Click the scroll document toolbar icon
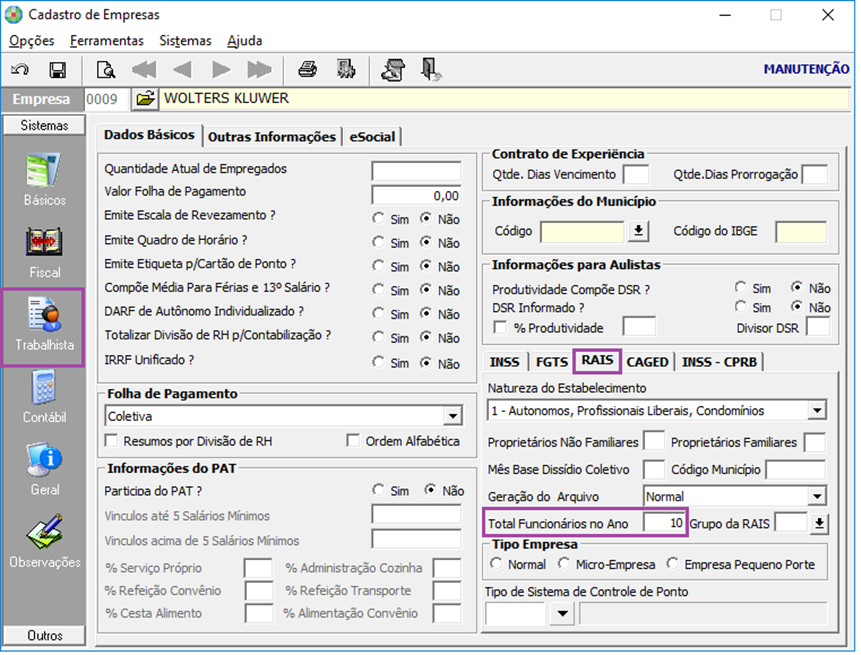The width and height of the screenshot is (861, 655). [393, 70]
